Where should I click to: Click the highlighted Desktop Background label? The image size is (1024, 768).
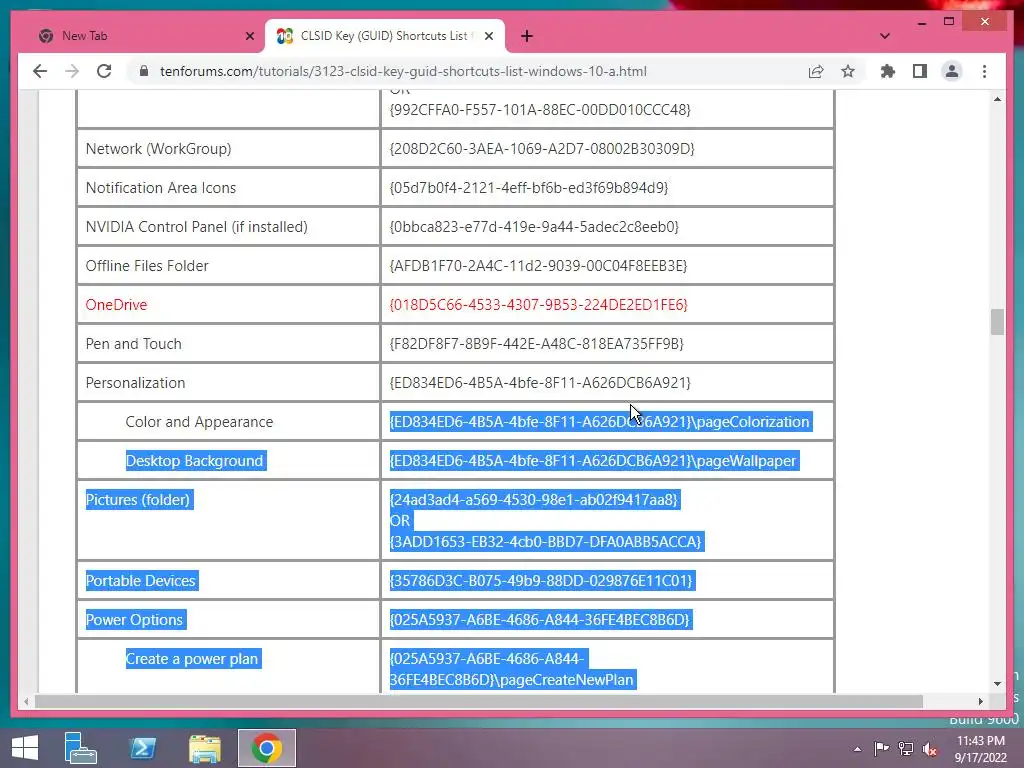click(194, 461)
